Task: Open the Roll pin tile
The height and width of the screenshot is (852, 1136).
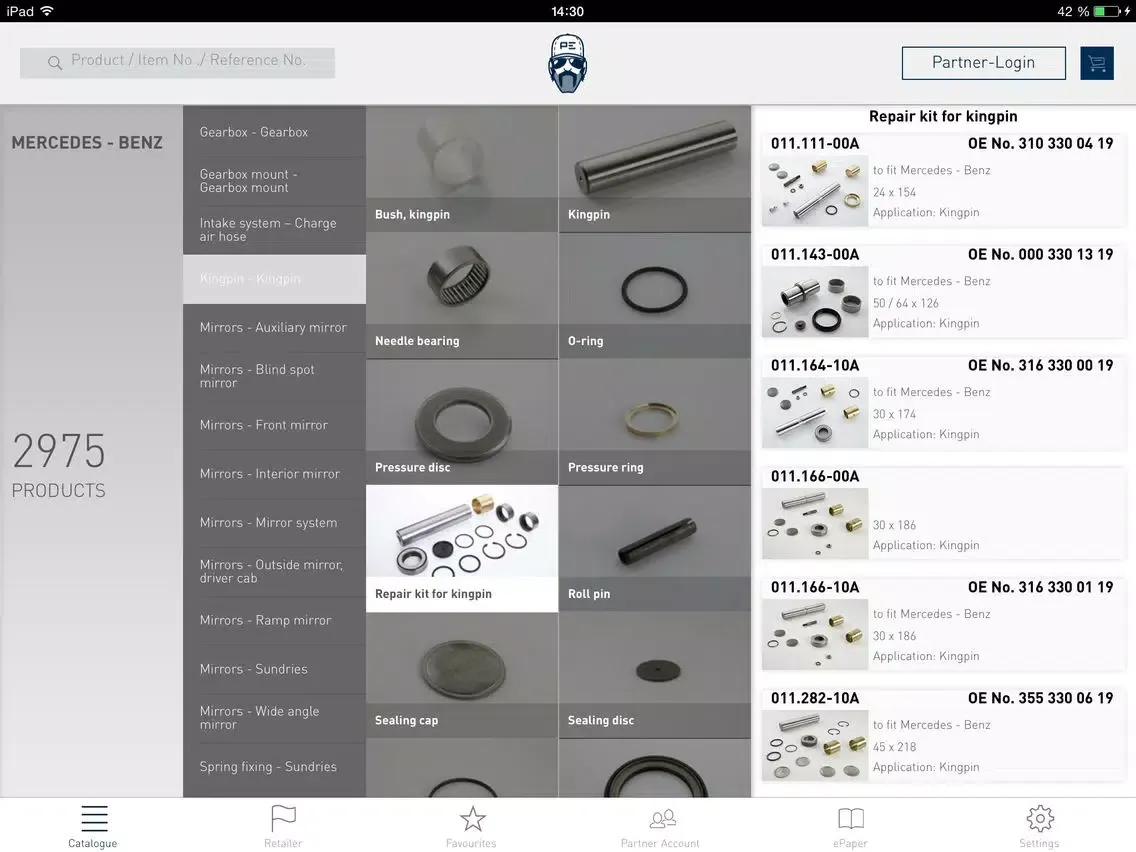Action: coord(655,548)
